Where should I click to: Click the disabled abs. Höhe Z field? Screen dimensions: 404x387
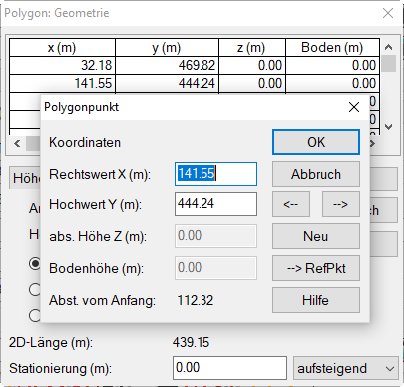pos(216,236)
